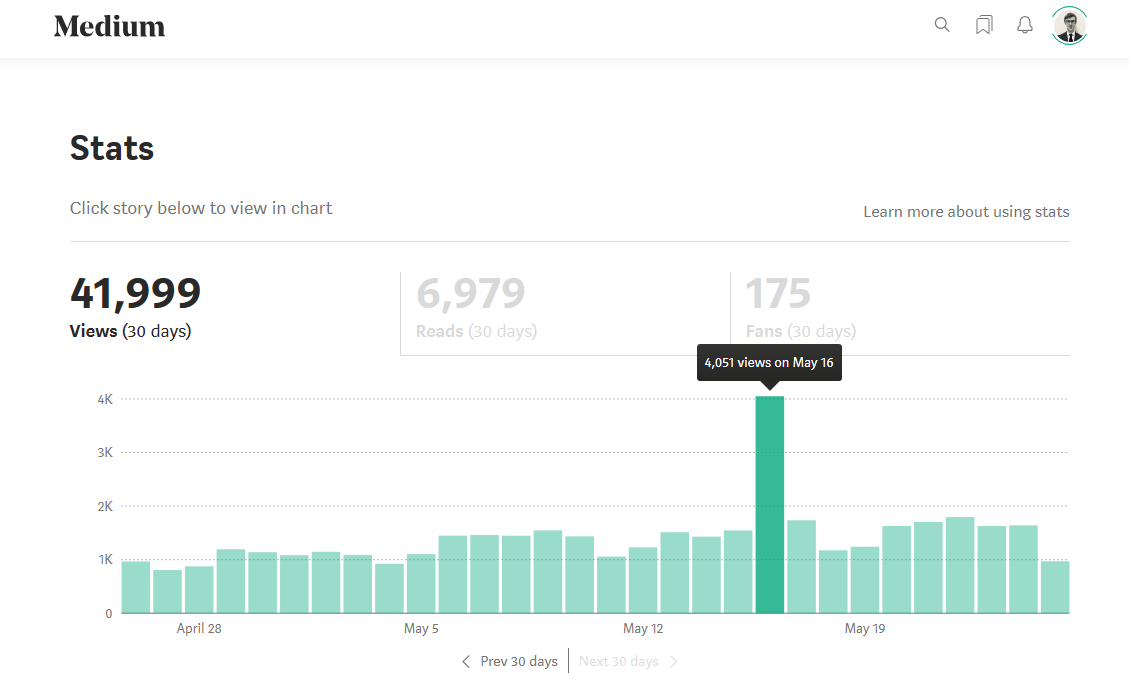
Task: Click left chevron beside Prev 30 days
Action: (x=466, y=661)
